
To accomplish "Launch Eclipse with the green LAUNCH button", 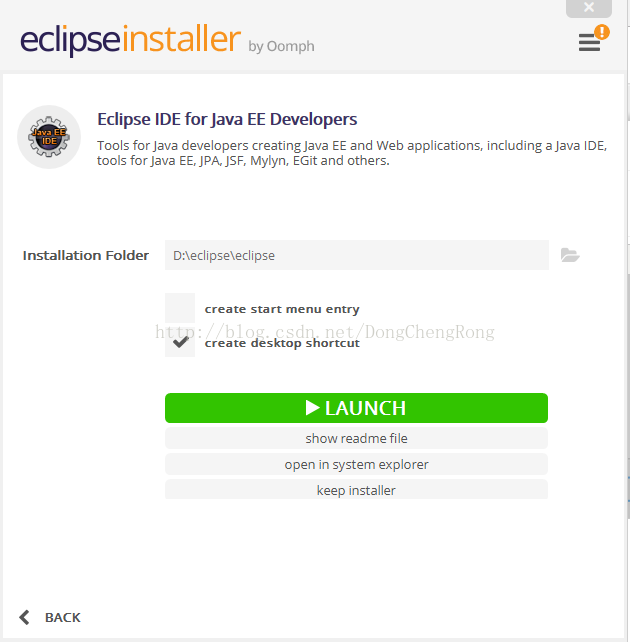I will click(x=356, y=408).
